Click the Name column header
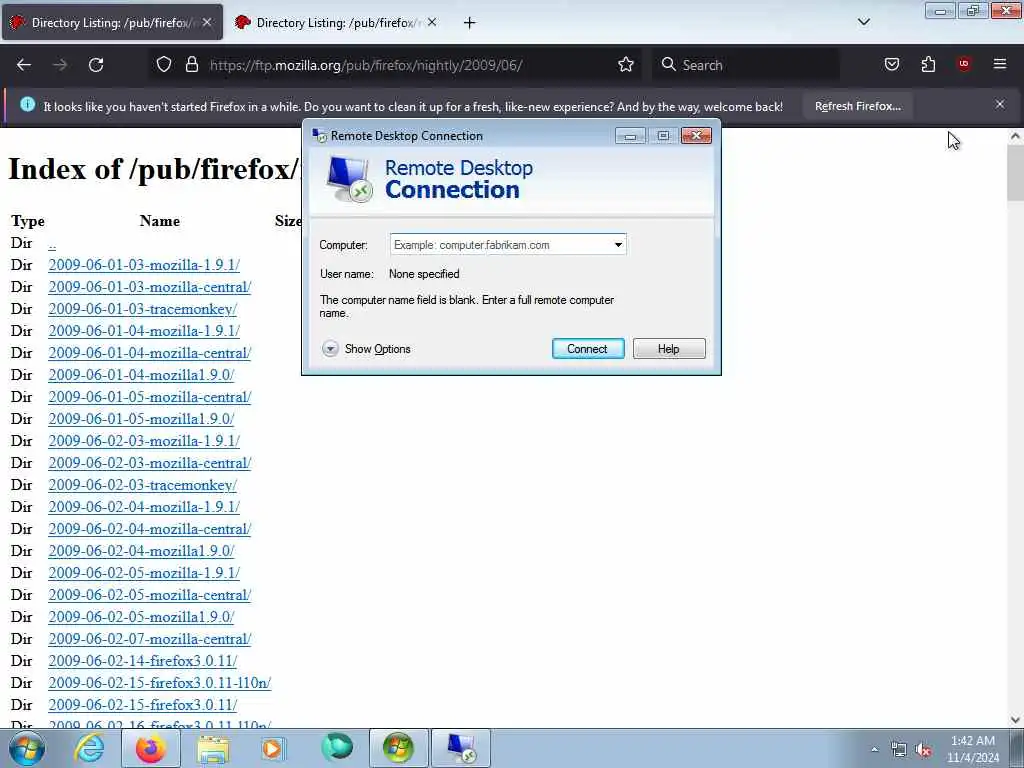This screenshot has width=1024, height=768. click(159, 221)
